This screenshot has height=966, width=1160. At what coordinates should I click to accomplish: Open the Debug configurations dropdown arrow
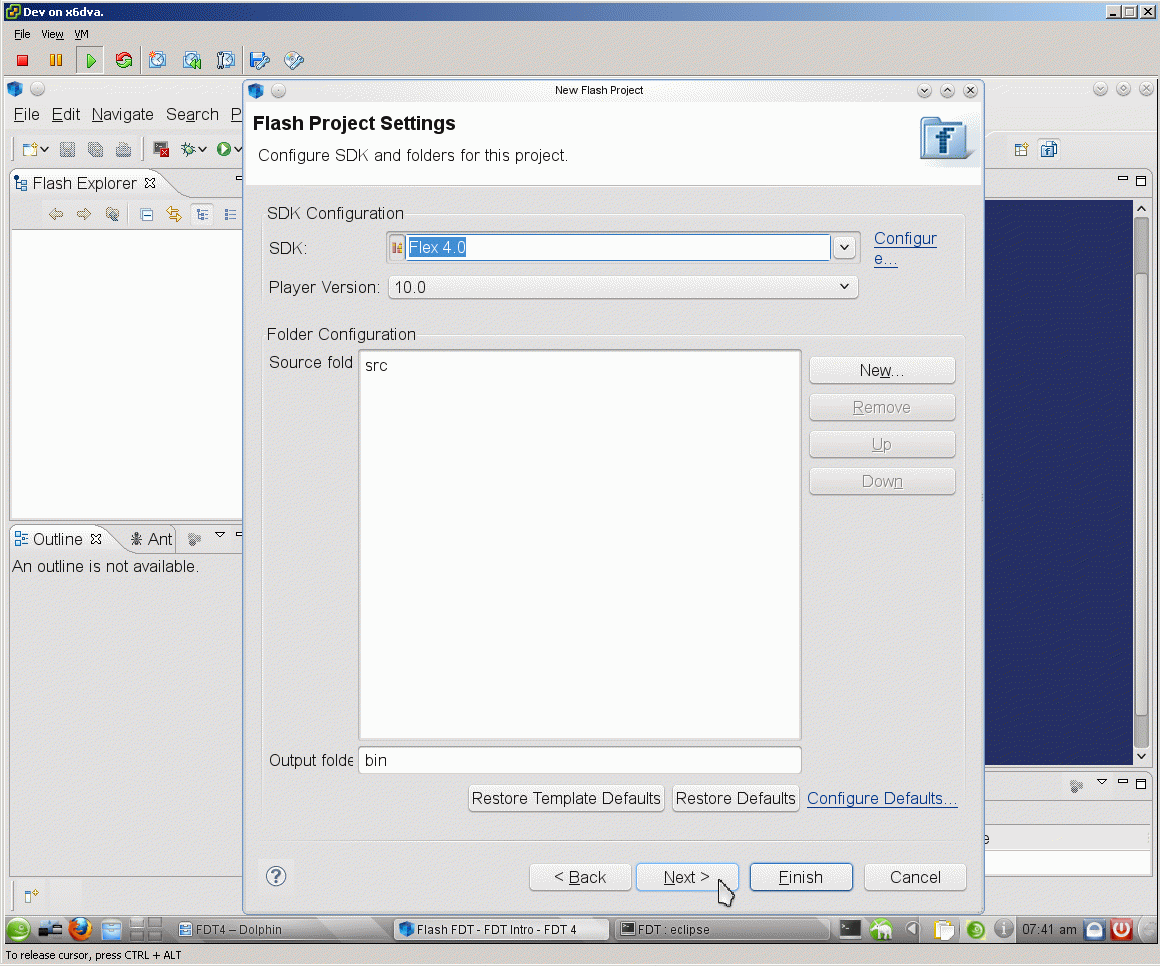click(x=203, y=149)
